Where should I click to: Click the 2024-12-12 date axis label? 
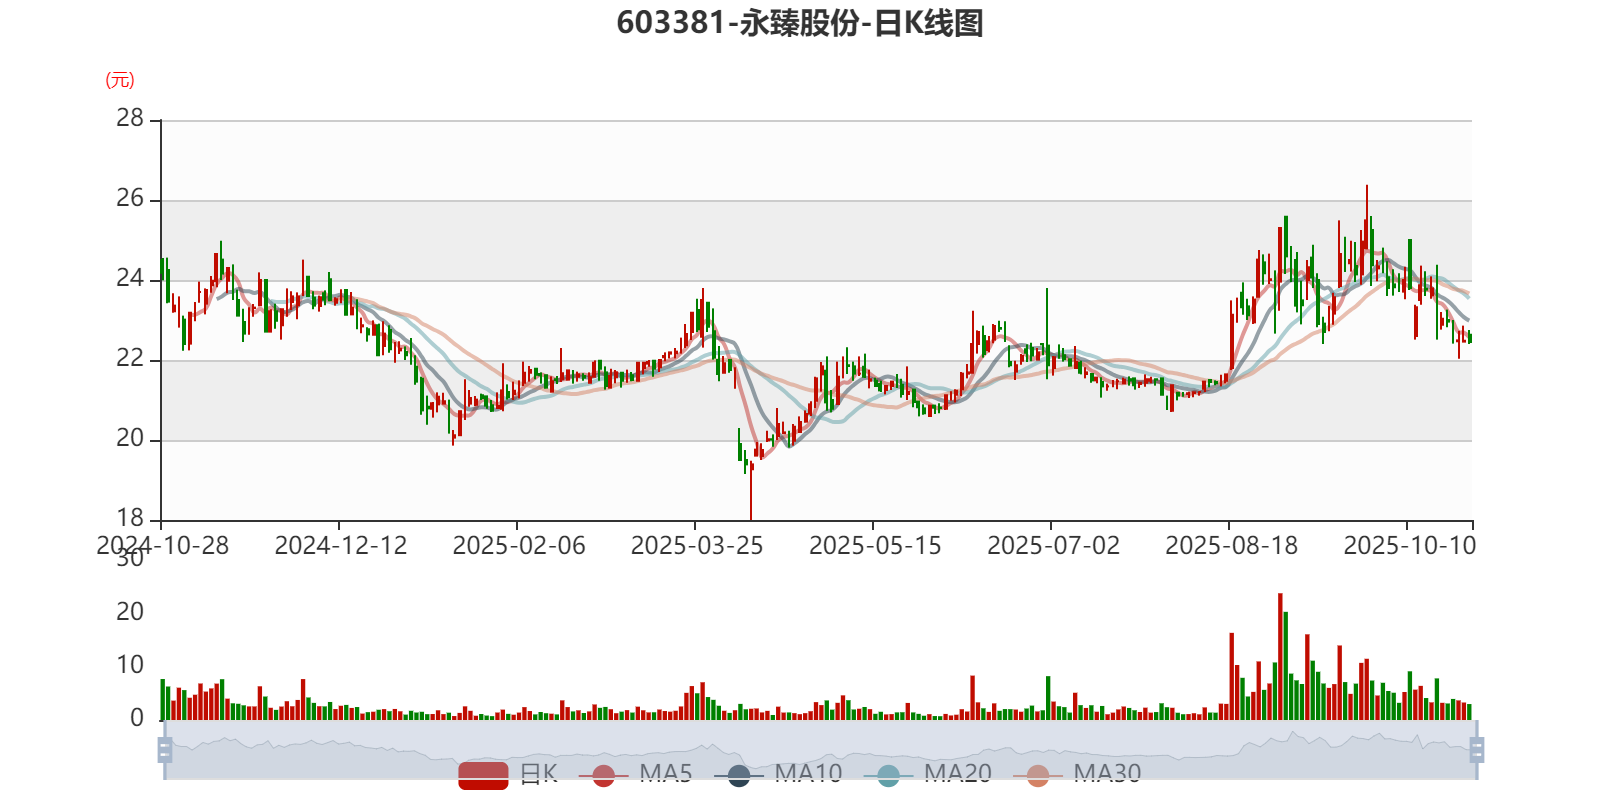[x=341, y=546]
